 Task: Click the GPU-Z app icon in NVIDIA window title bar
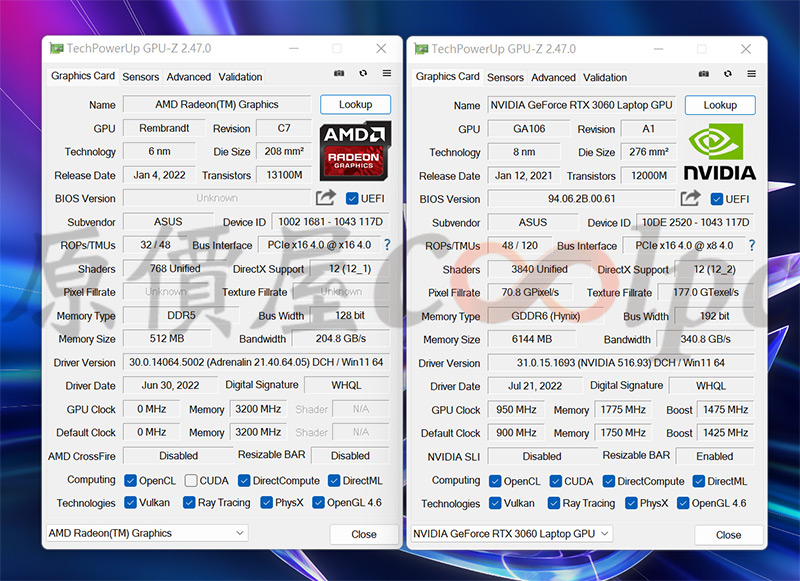[x=421, y=49]
